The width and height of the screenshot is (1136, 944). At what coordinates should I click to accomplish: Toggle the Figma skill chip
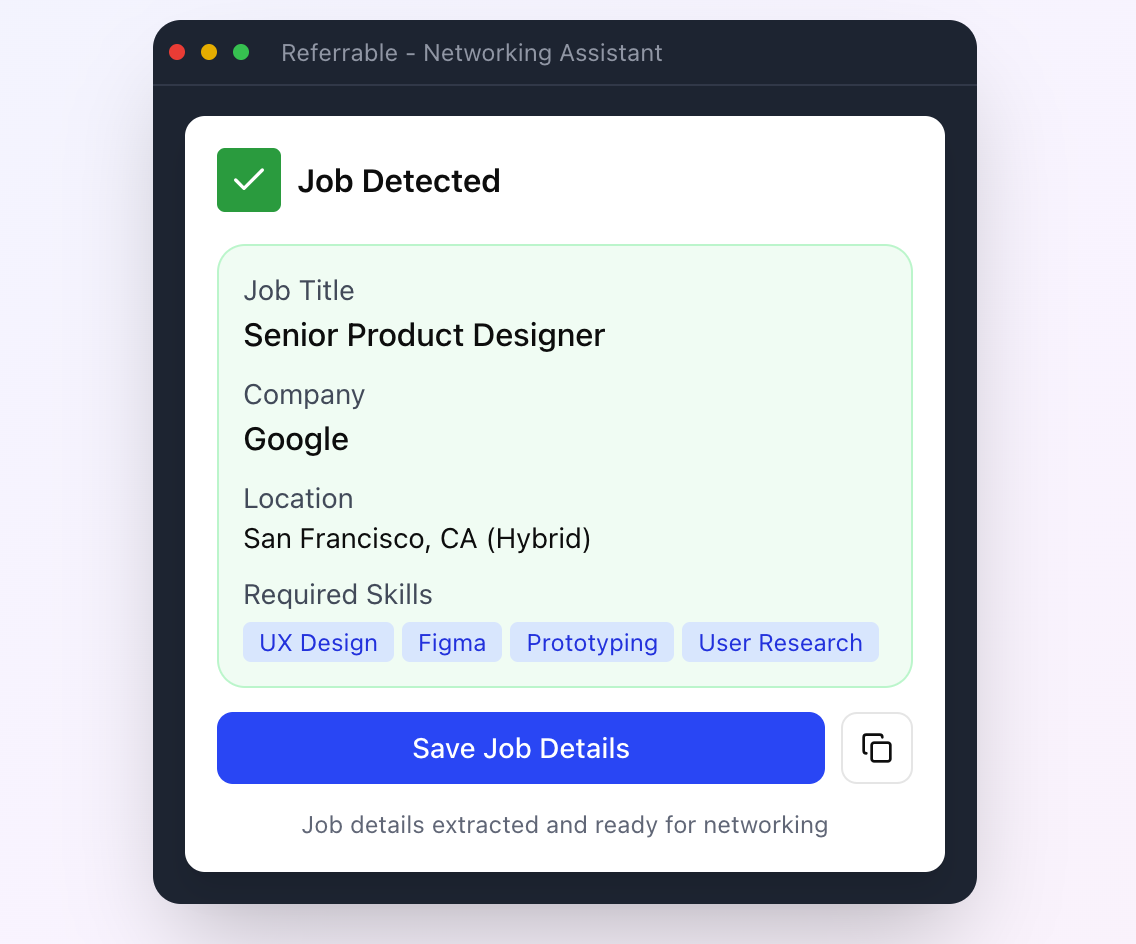[x=451, y=642]
